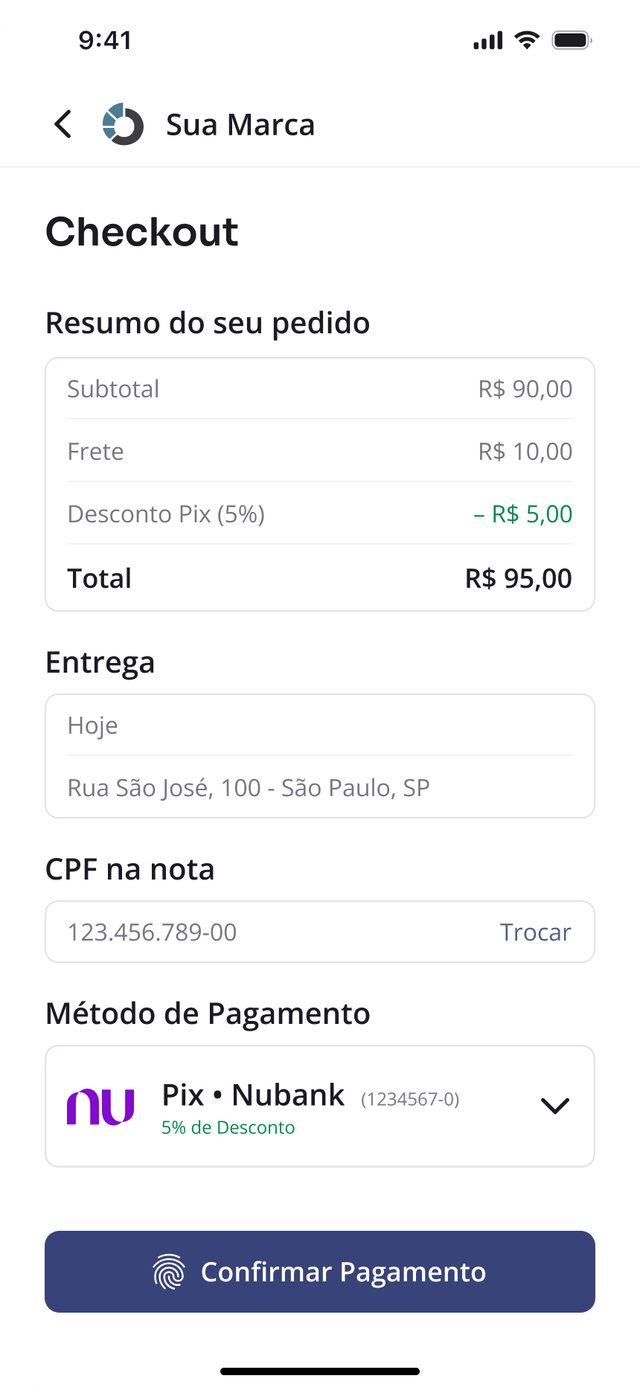Tap the battery status icon
Viewport: 640px width, 1387px height.
click(572, 41)
